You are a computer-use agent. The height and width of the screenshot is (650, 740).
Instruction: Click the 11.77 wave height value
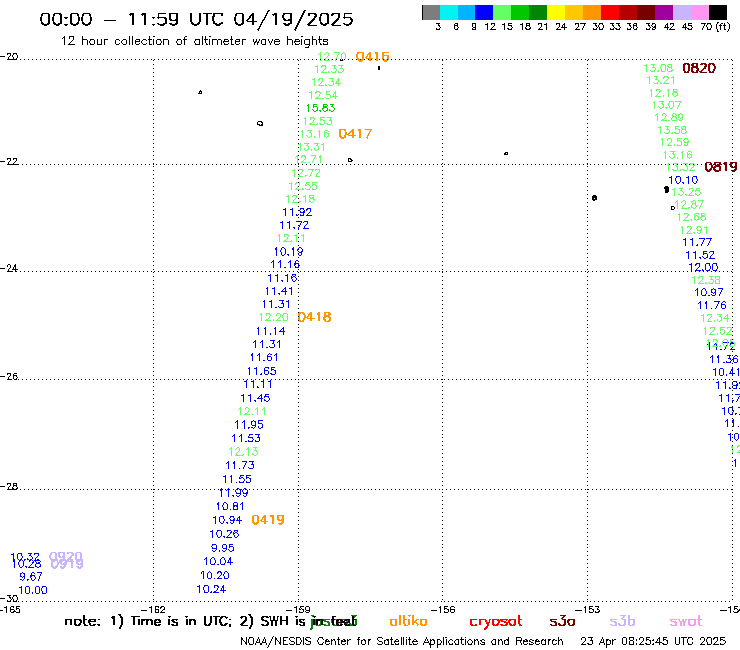(x=697, y=243)
